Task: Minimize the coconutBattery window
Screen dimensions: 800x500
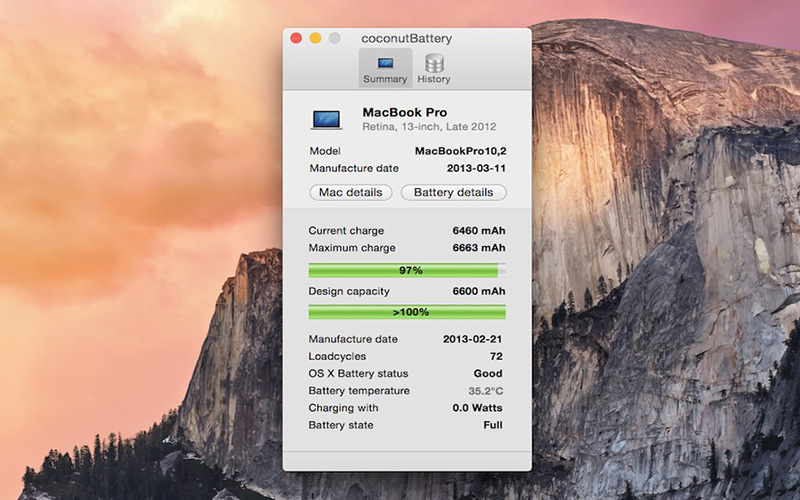Action: [315, 38]
